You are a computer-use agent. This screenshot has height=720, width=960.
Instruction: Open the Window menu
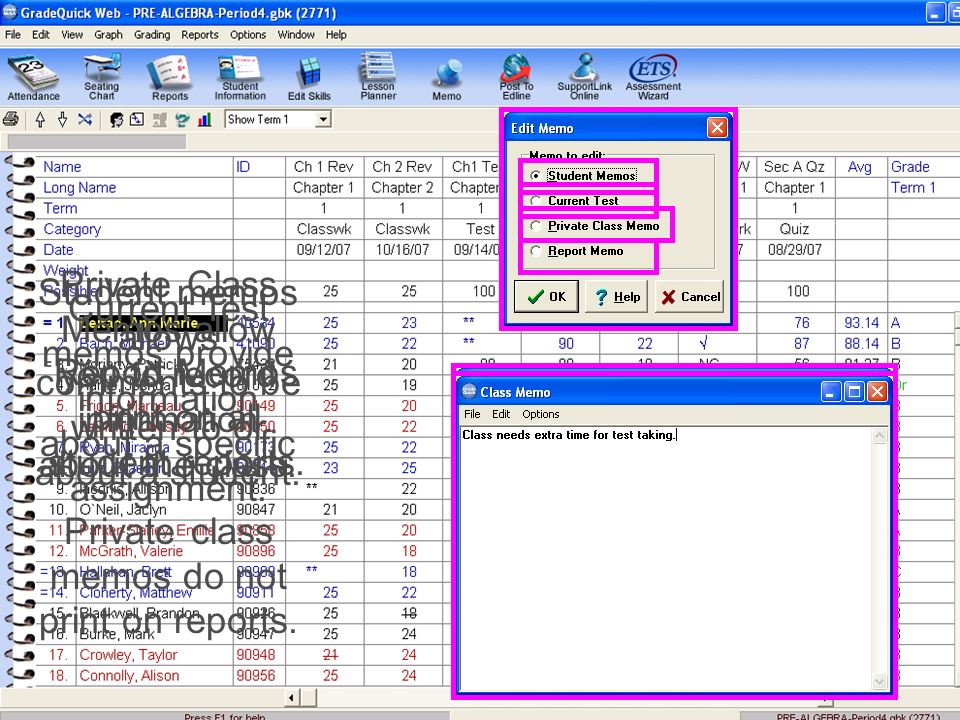pyautogui.click(x=296, y=35)
